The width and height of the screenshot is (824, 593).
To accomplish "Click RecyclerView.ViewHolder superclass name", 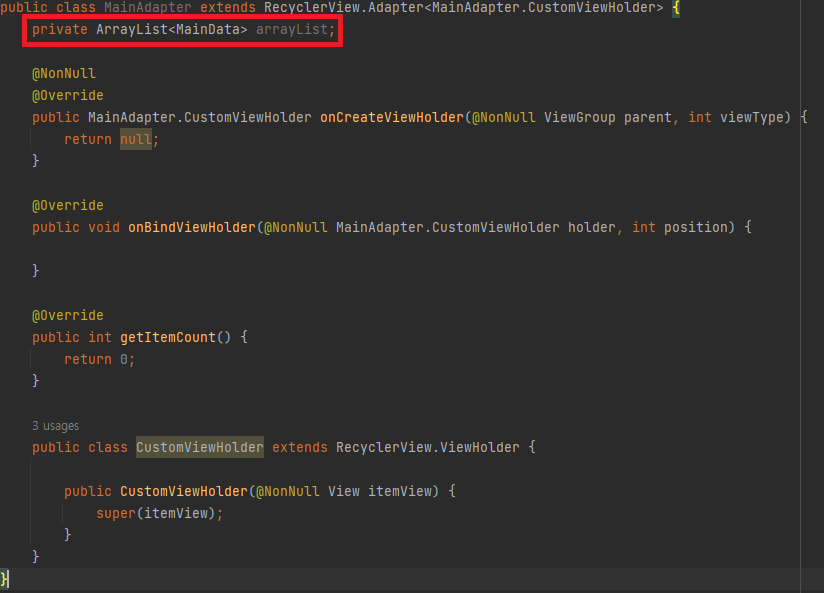I will (x=427, y=447).
